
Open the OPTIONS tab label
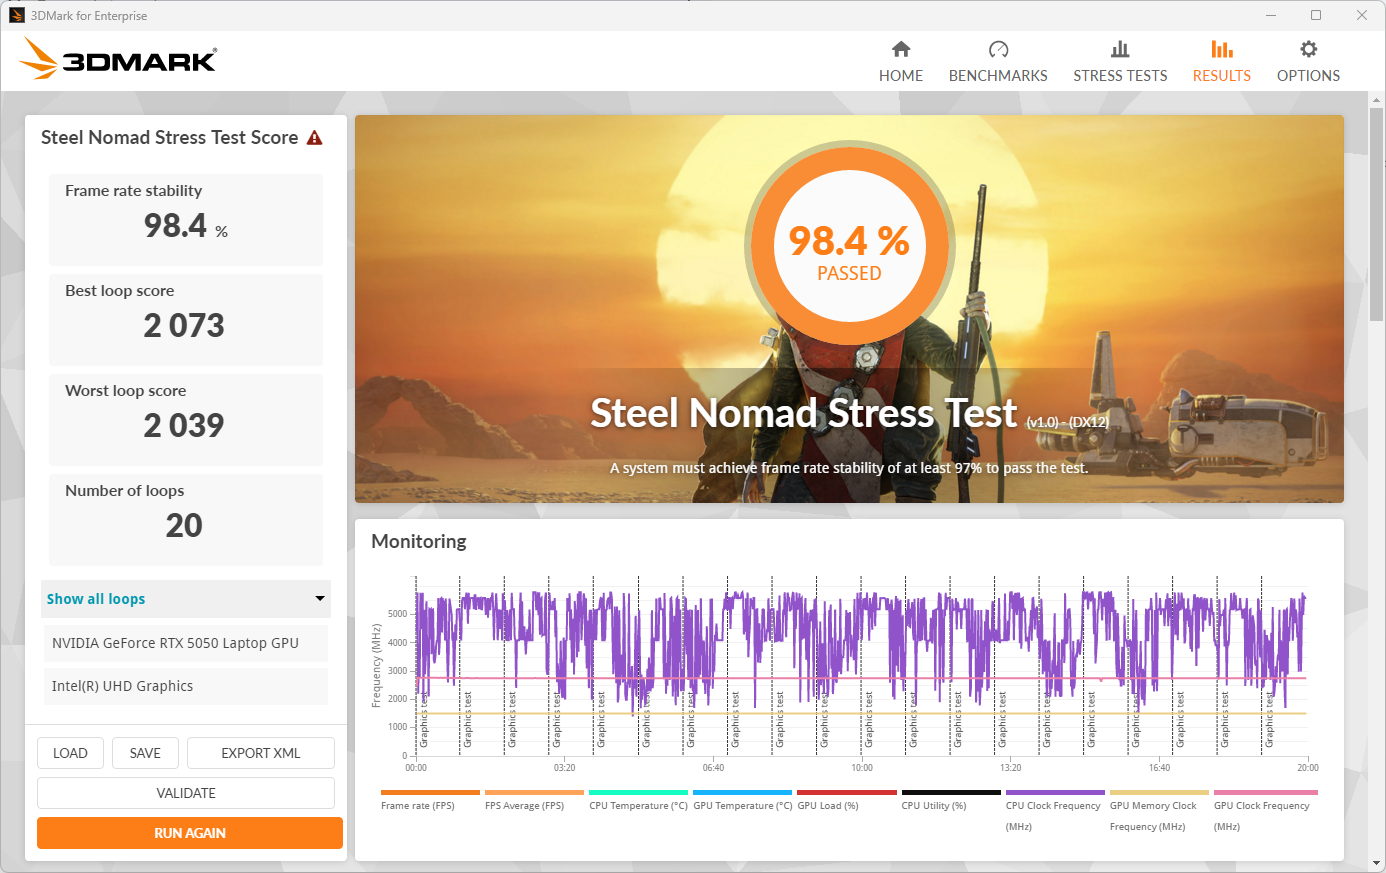1308,76
